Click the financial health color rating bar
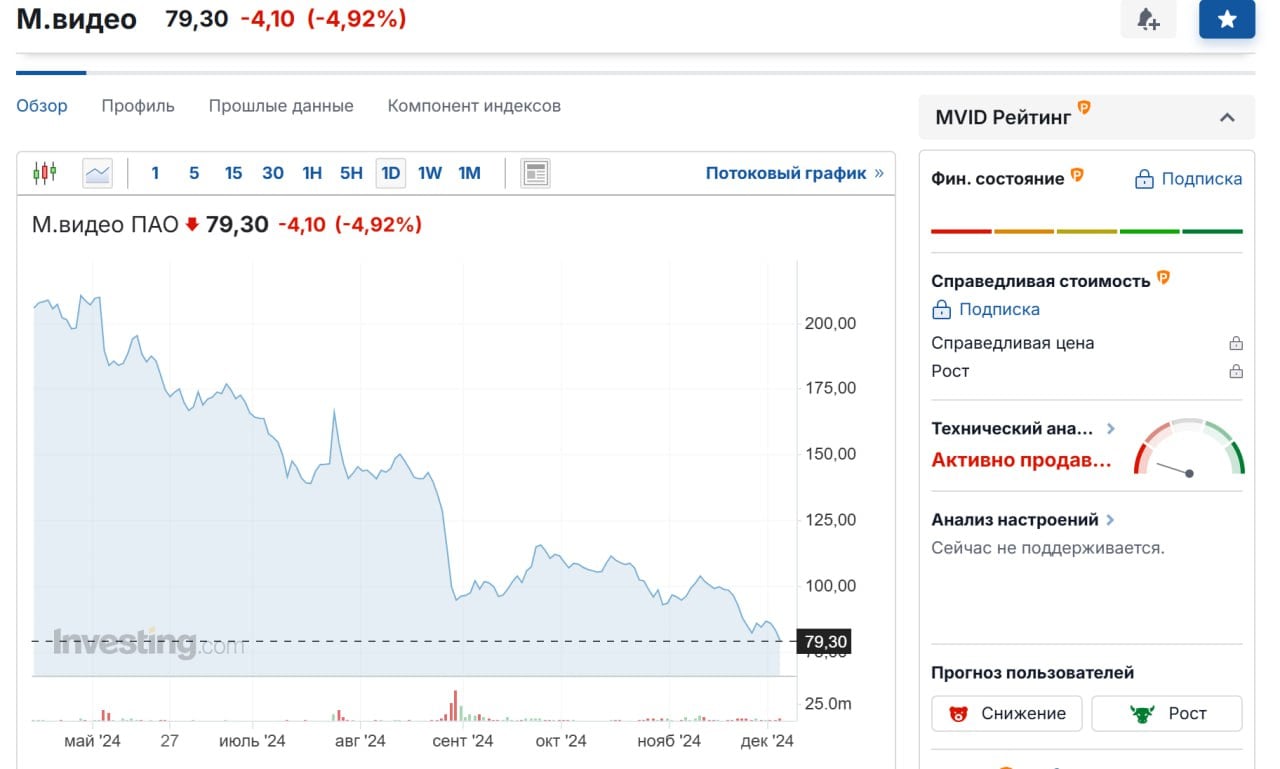Viewport: 1280px width, 769px height. [1087, 231]
